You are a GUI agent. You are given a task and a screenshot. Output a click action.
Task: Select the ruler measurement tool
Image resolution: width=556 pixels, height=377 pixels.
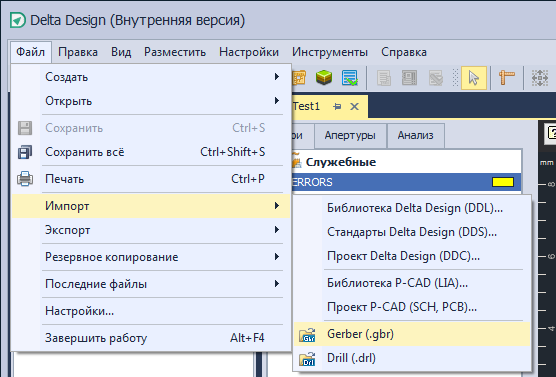pyautogui.click(x=507, y=78)
